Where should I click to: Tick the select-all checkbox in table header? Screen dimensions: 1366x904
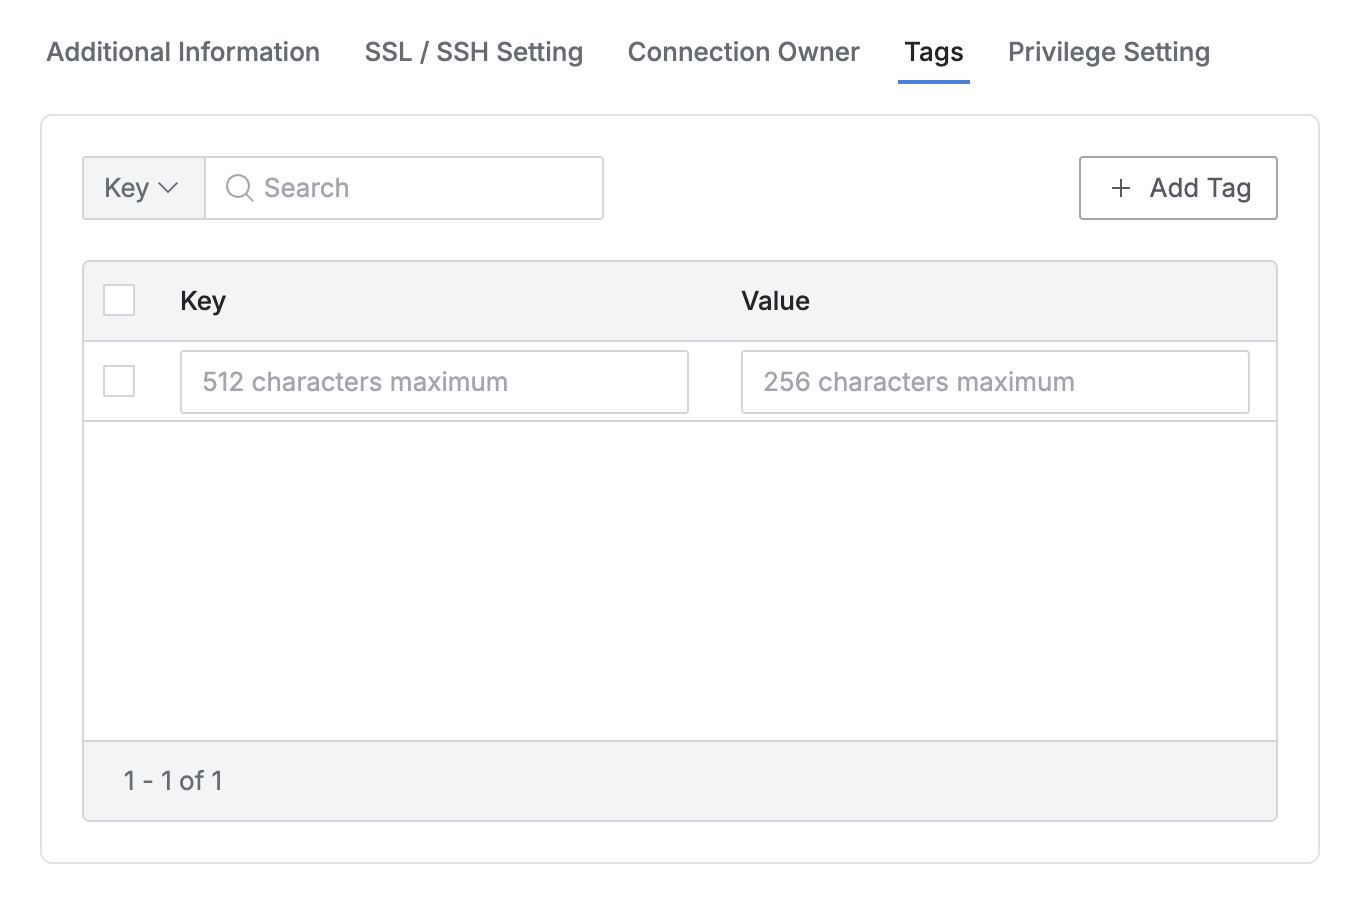119,300
